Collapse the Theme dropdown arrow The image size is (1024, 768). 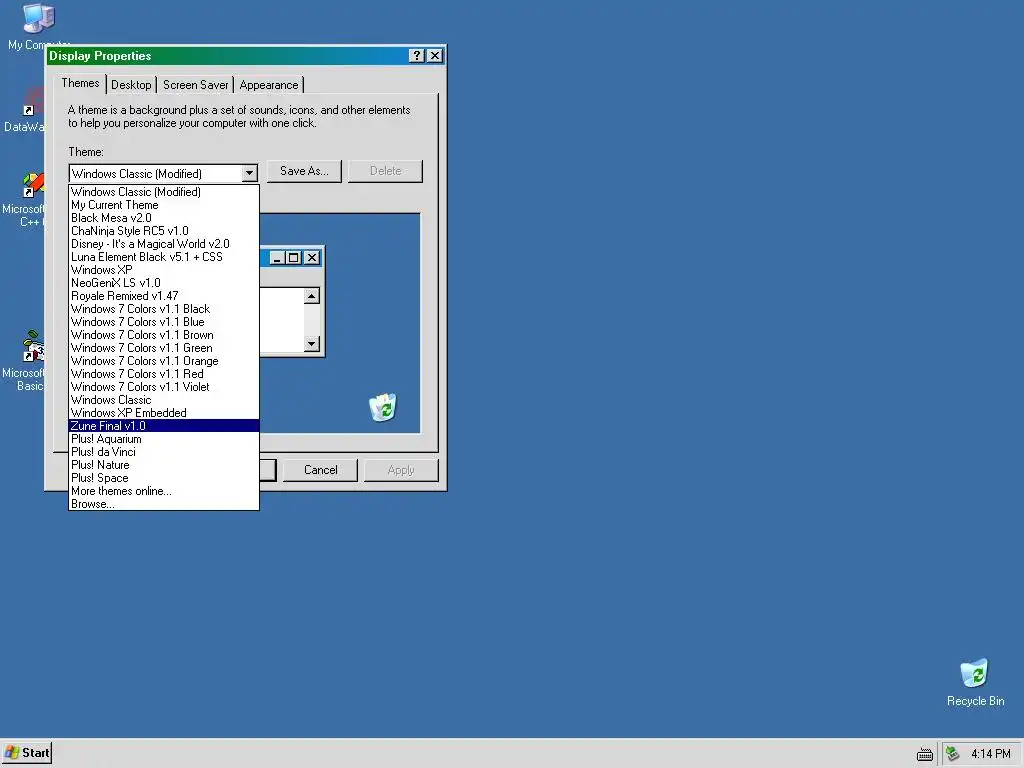pos(249,173)
